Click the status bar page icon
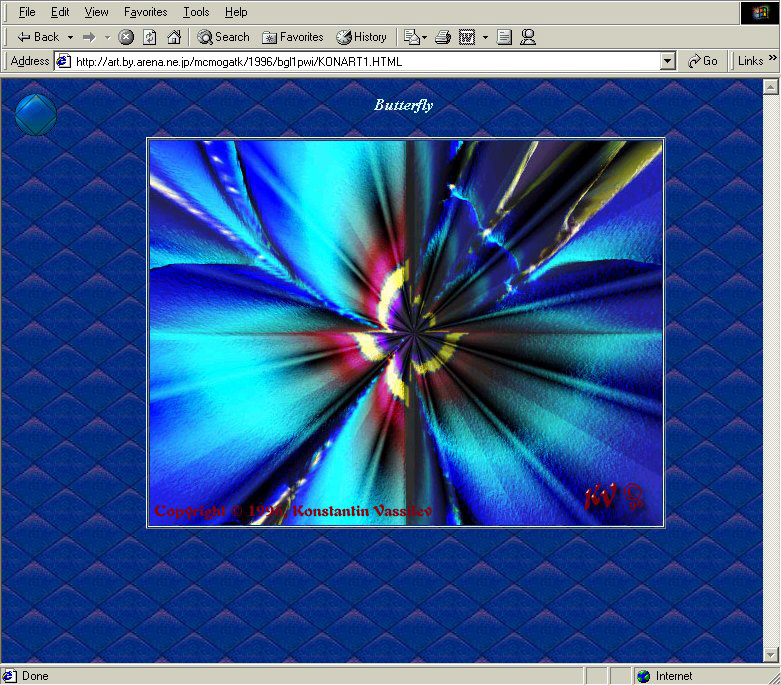This screenshot has height=685, width=781. pos(9,676)
